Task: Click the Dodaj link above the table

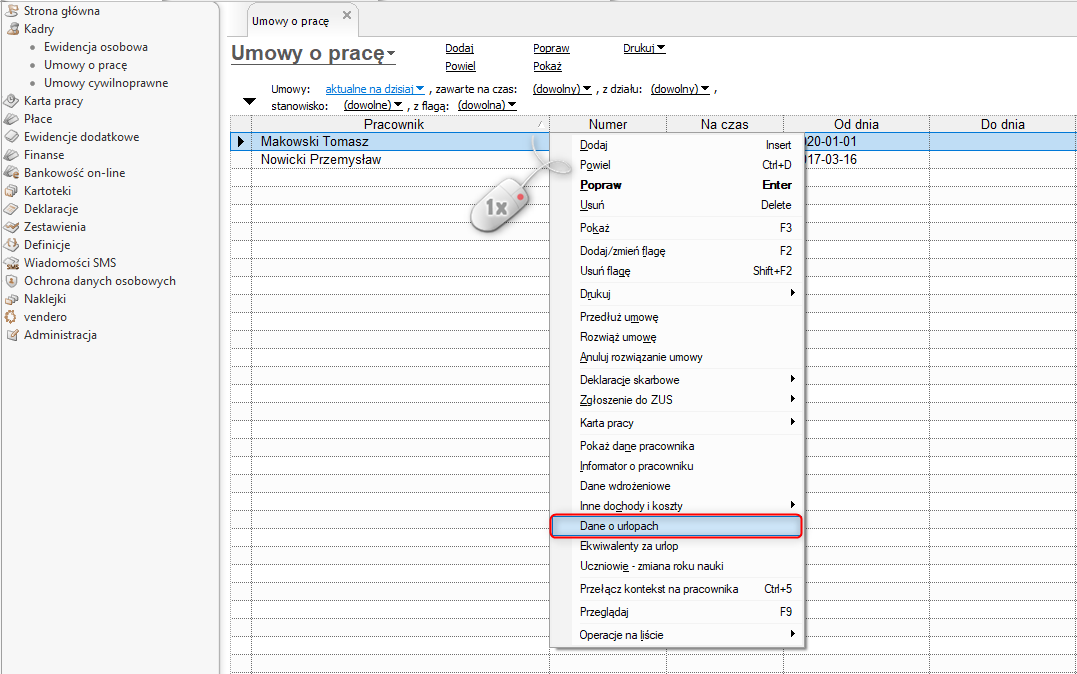Action: (460, 48)
